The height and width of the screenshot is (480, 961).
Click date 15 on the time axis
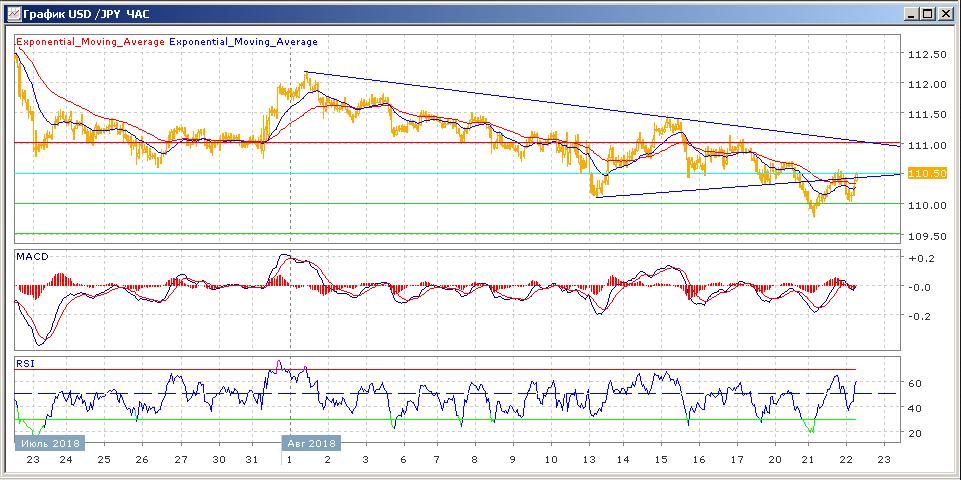[660, 460]
